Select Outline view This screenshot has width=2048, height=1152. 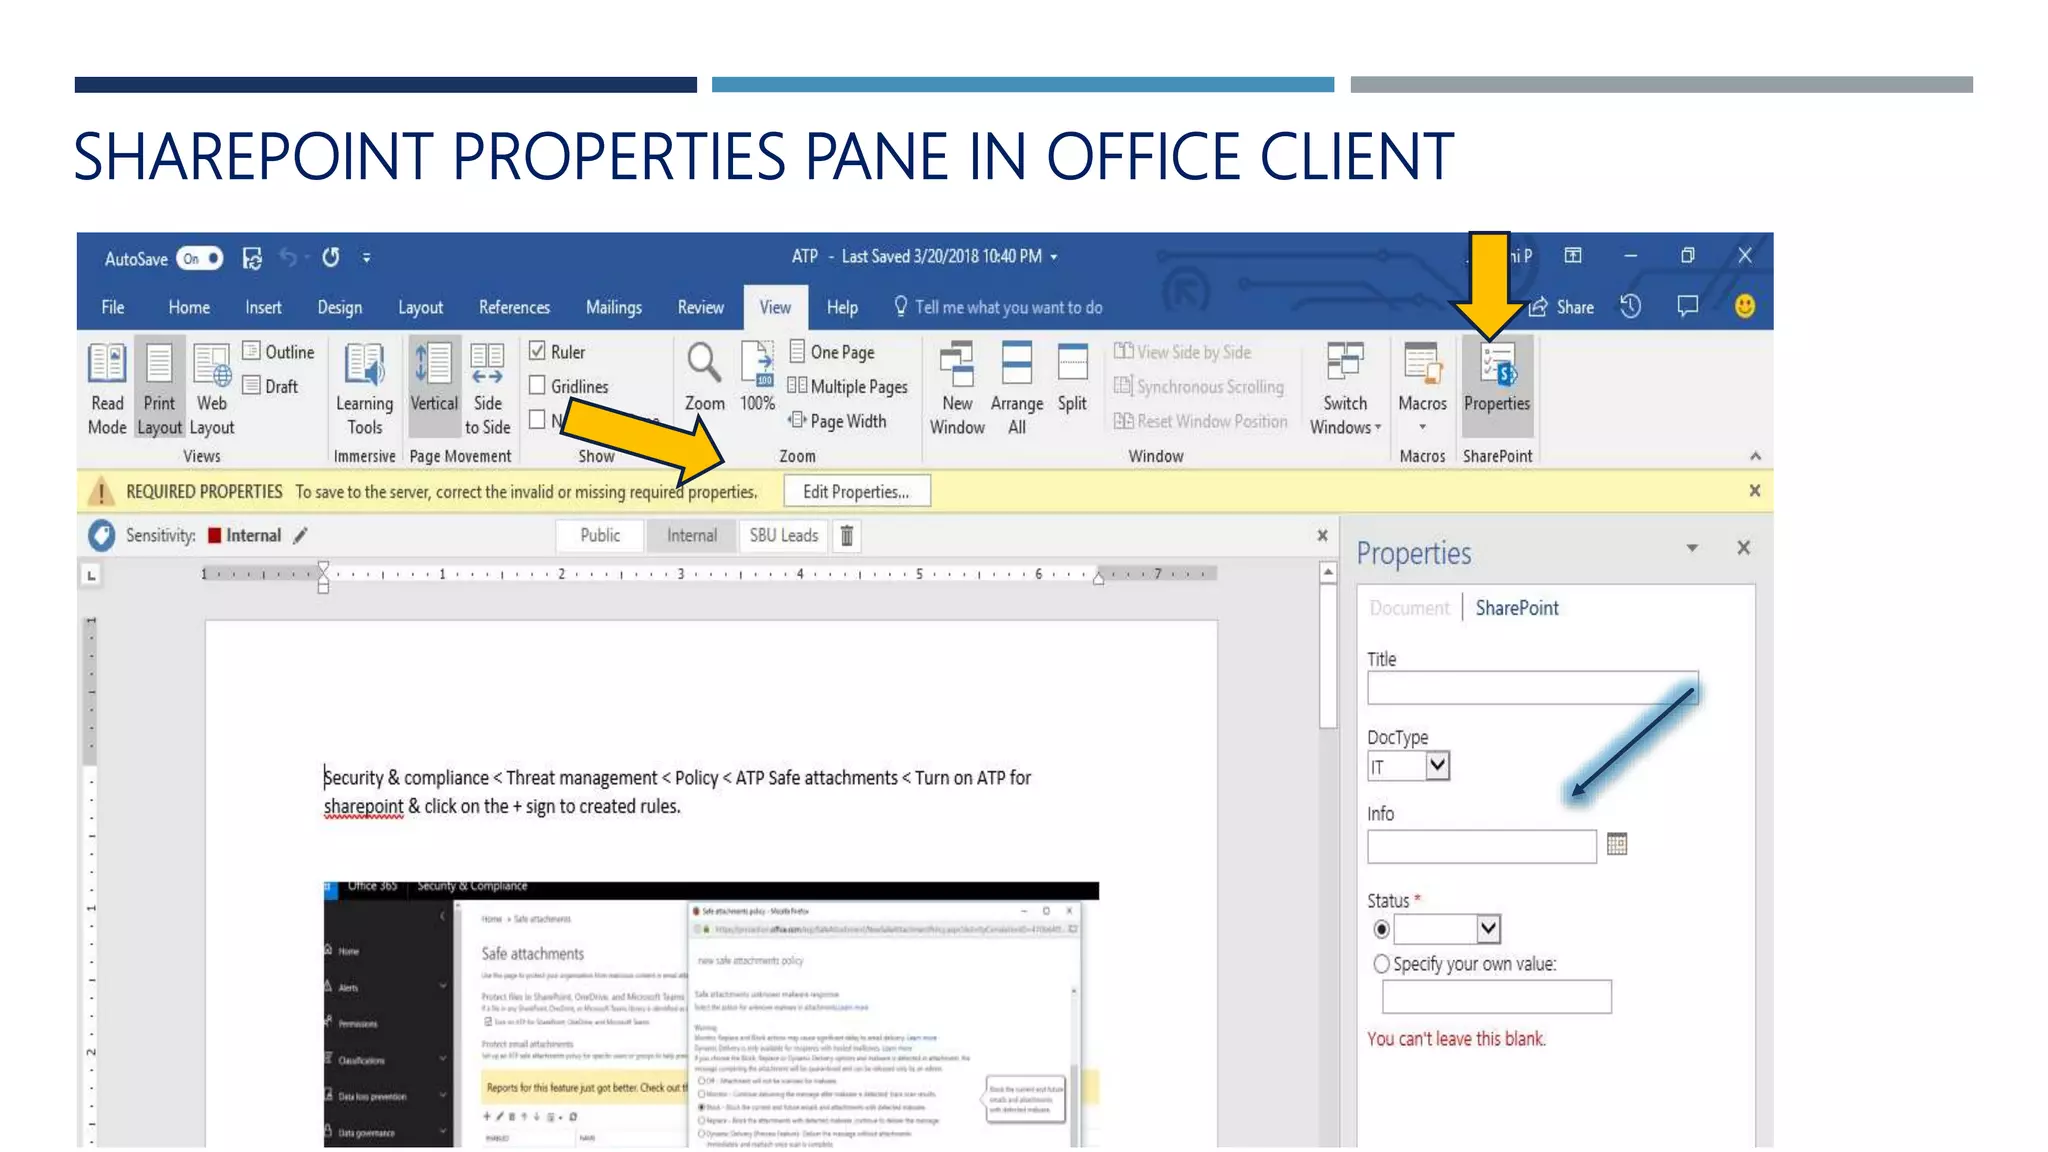[x=279, y=352]
